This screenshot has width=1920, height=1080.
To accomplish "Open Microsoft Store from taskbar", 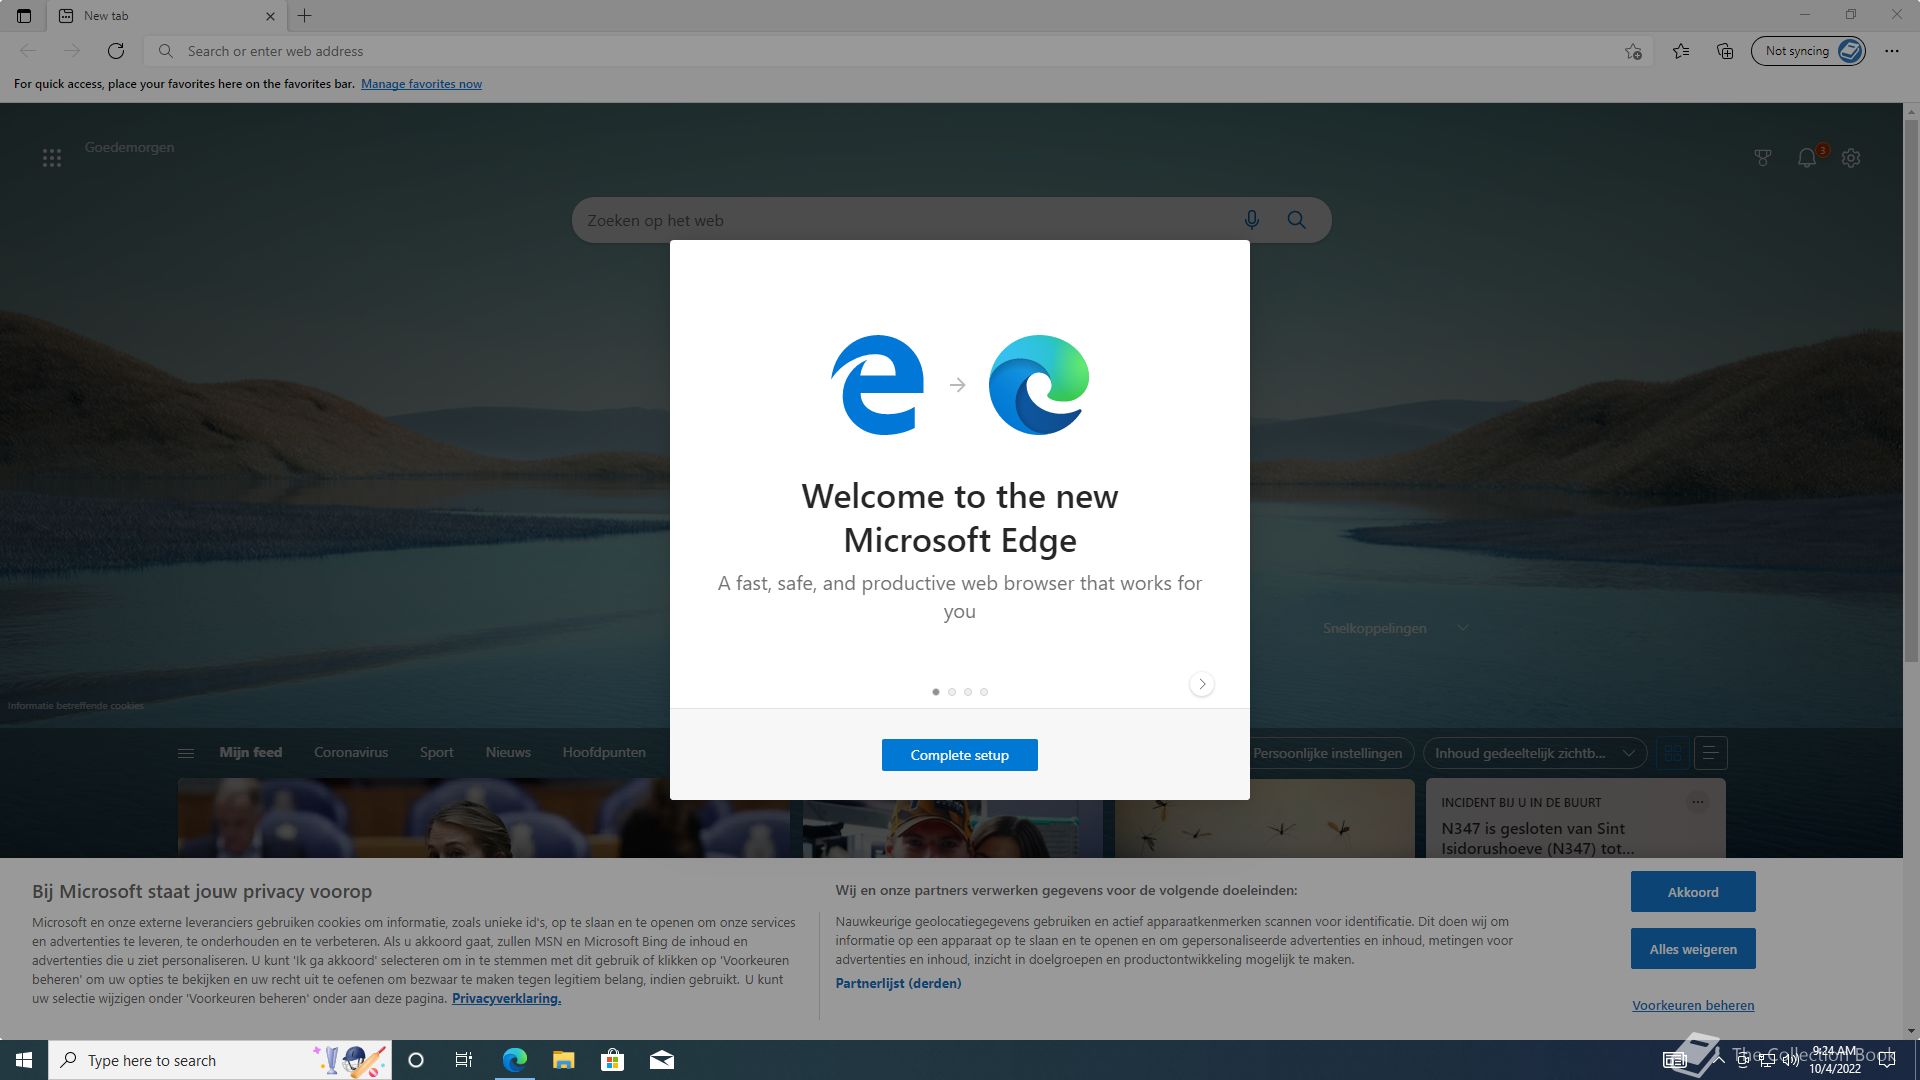I will [612, 1060].
